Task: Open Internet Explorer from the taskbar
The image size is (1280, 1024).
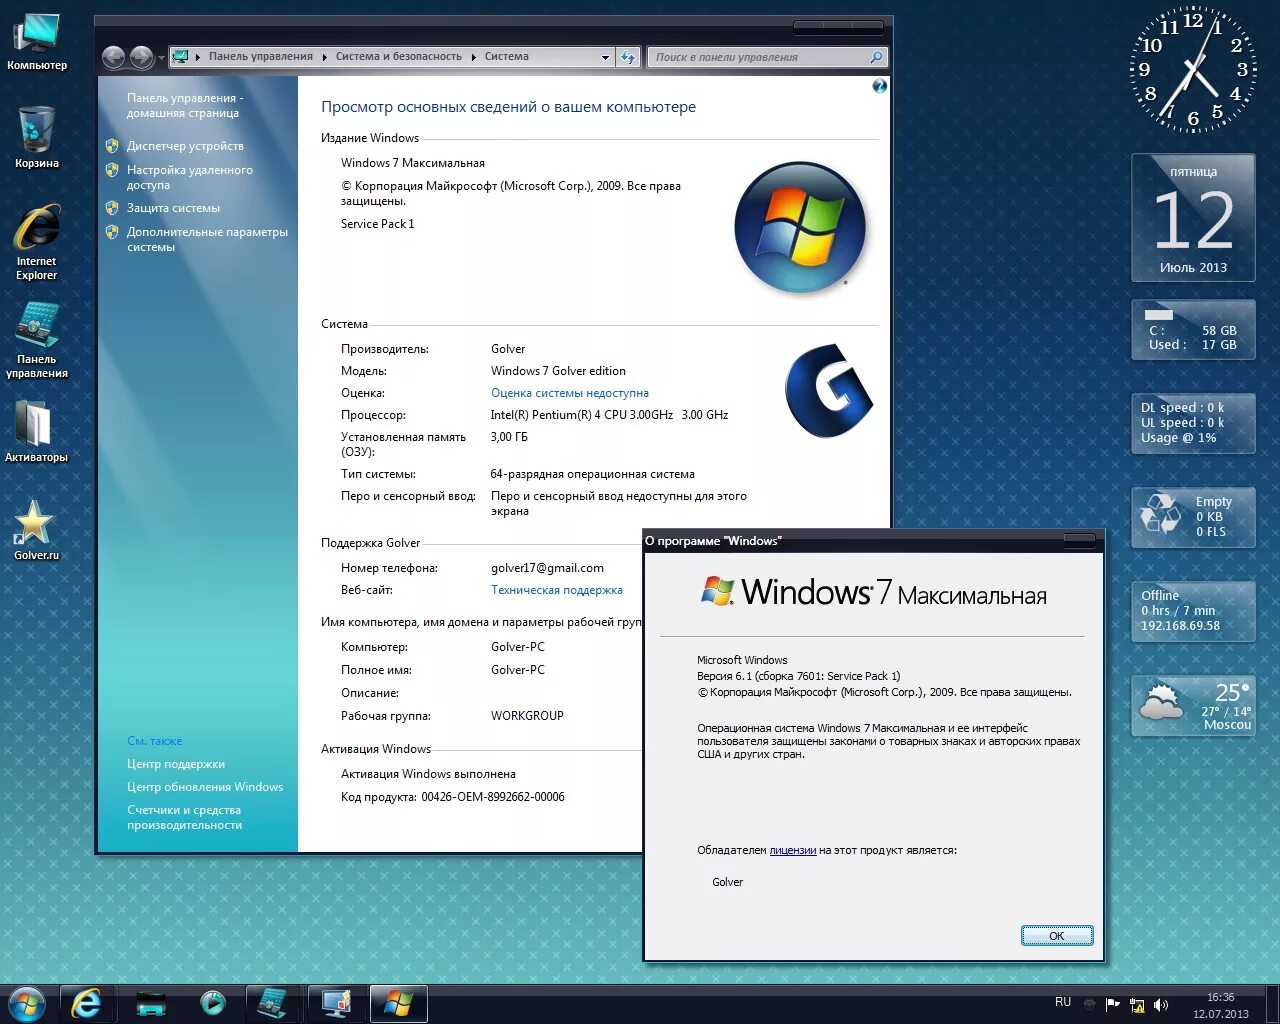Action: [87, 1003]
